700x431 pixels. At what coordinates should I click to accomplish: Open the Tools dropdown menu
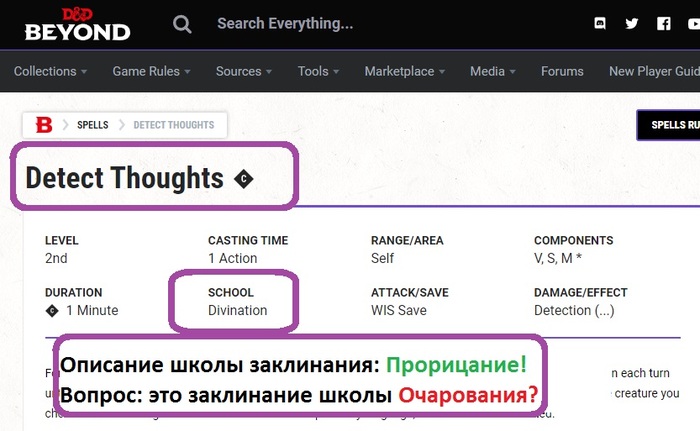(x=318, y=72)
